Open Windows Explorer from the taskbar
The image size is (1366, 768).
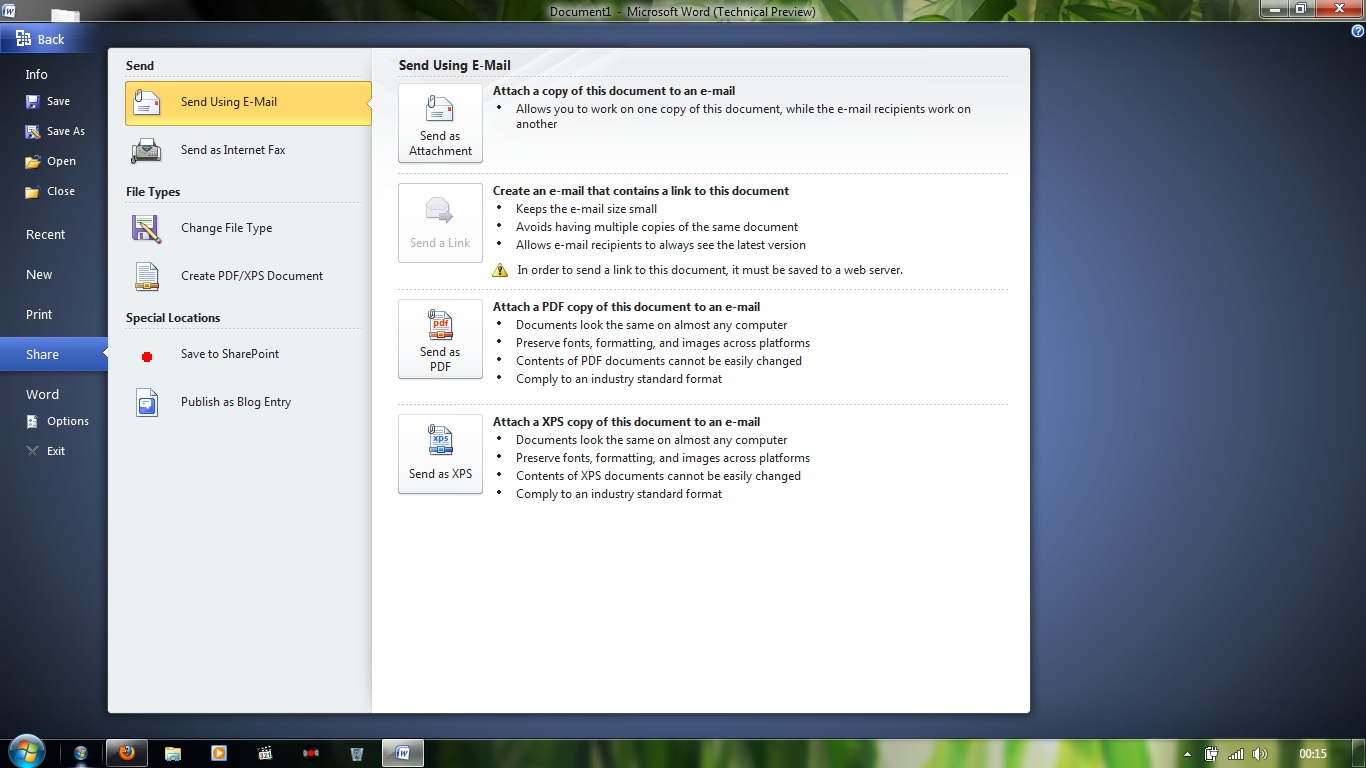pos(173,753)
